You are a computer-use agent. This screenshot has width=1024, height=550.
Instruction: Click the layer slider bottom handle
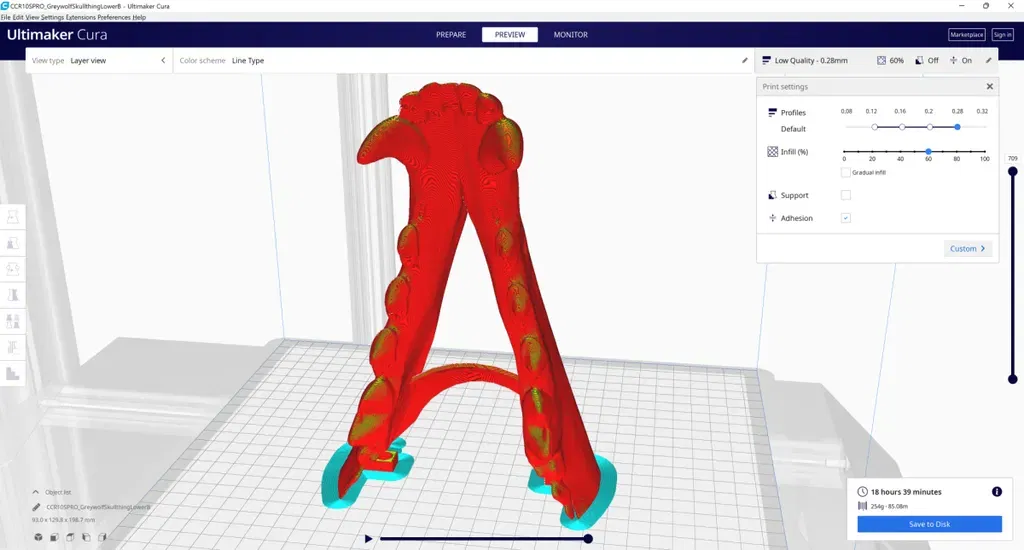click(x=1012, y=379)
